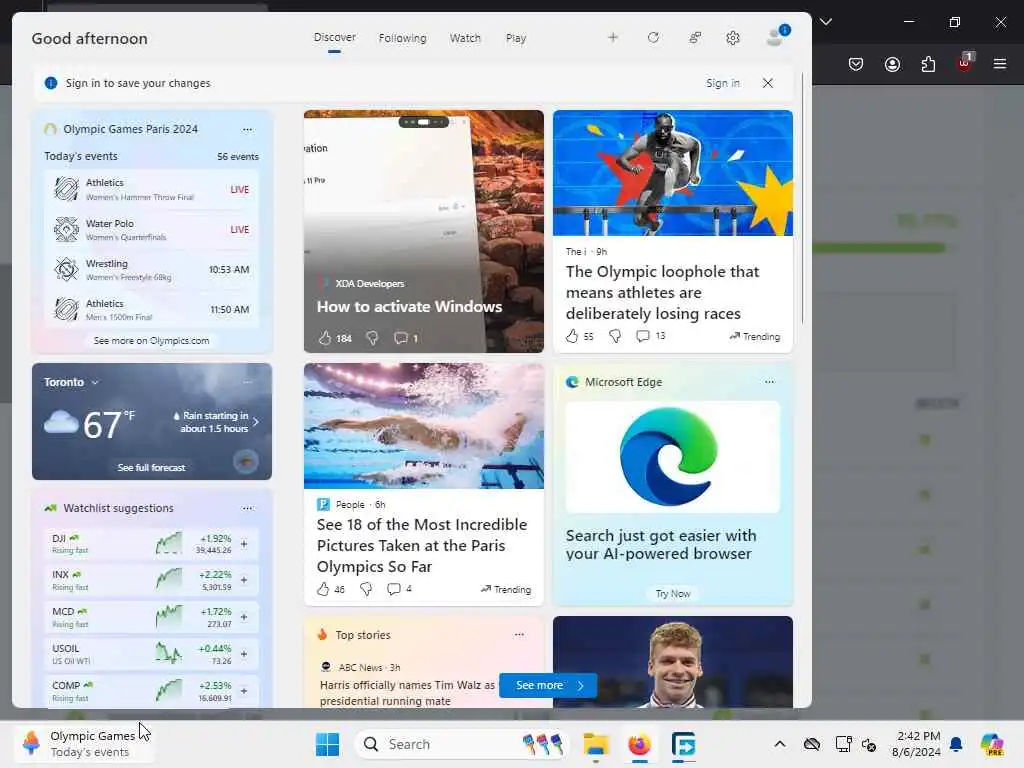Show hidden system tray icons
The height and width of the screenshot is (768, 1024).
pos(780,744)
